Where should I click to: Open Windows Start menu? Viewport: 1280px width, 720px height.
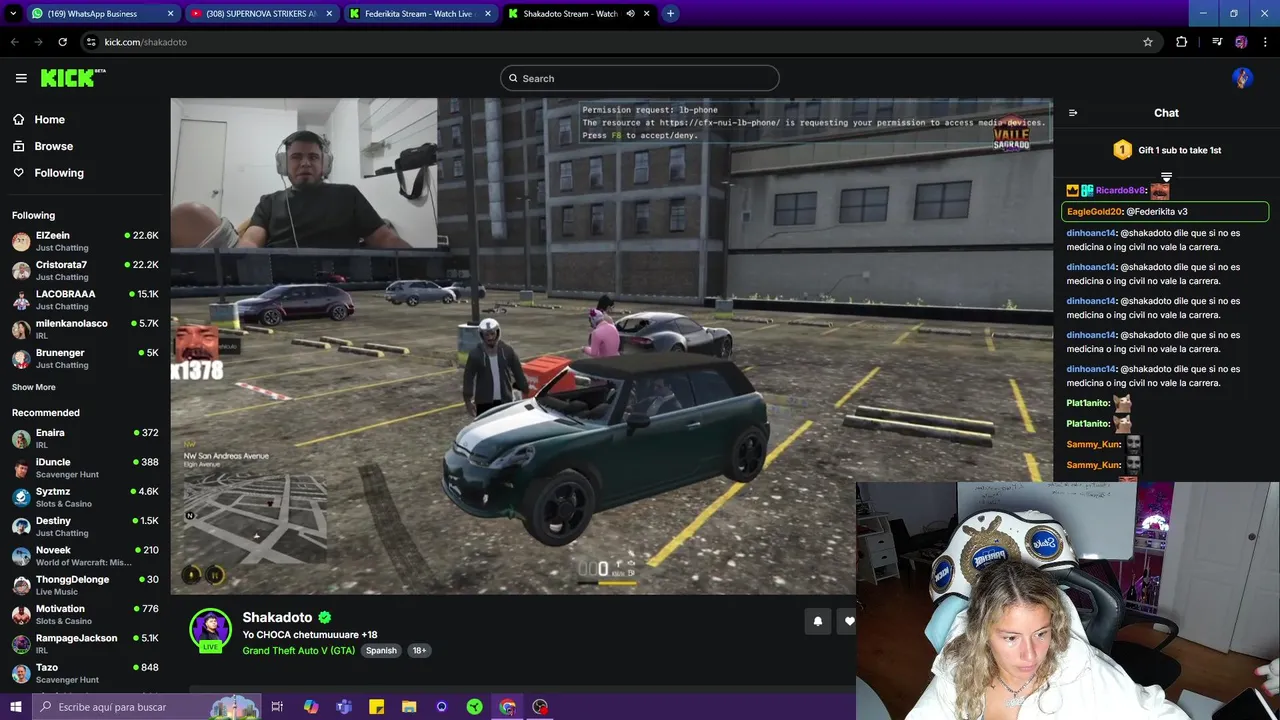click(15, 707)
